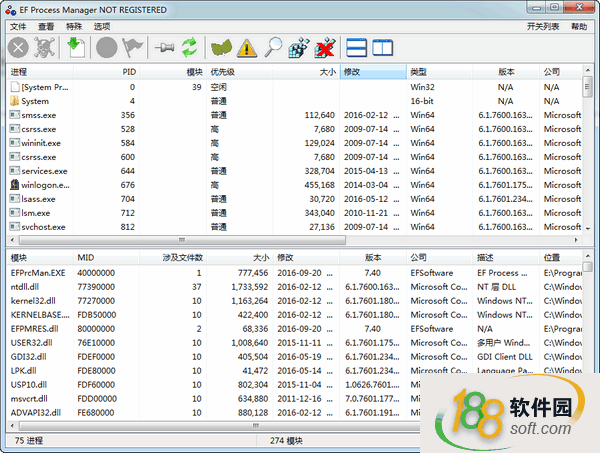Click the window with red X icon

pos(324,47)
